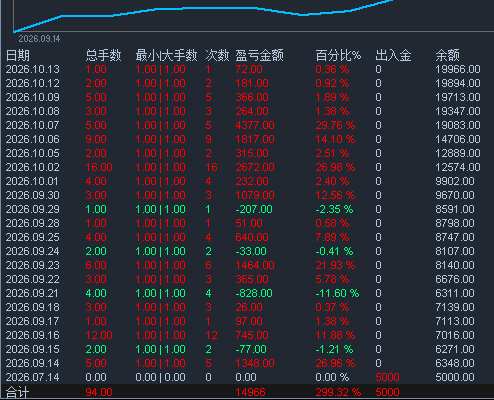Click balance 6676.00
This screenshot has width=494, height=400.
point(455,279)
